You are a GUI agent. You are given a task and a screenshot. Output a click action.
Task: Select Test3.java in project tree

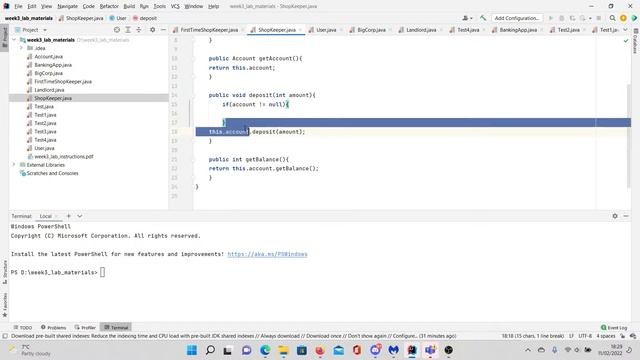tap(45, 131)
